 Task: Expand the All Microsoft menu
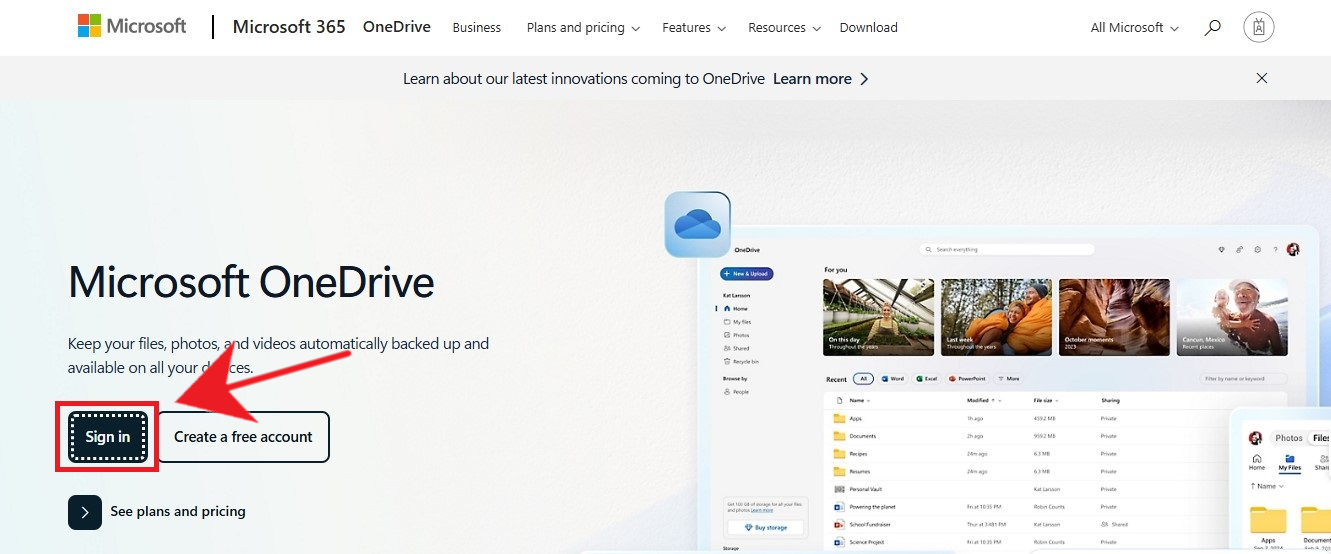click(1135, 28)
